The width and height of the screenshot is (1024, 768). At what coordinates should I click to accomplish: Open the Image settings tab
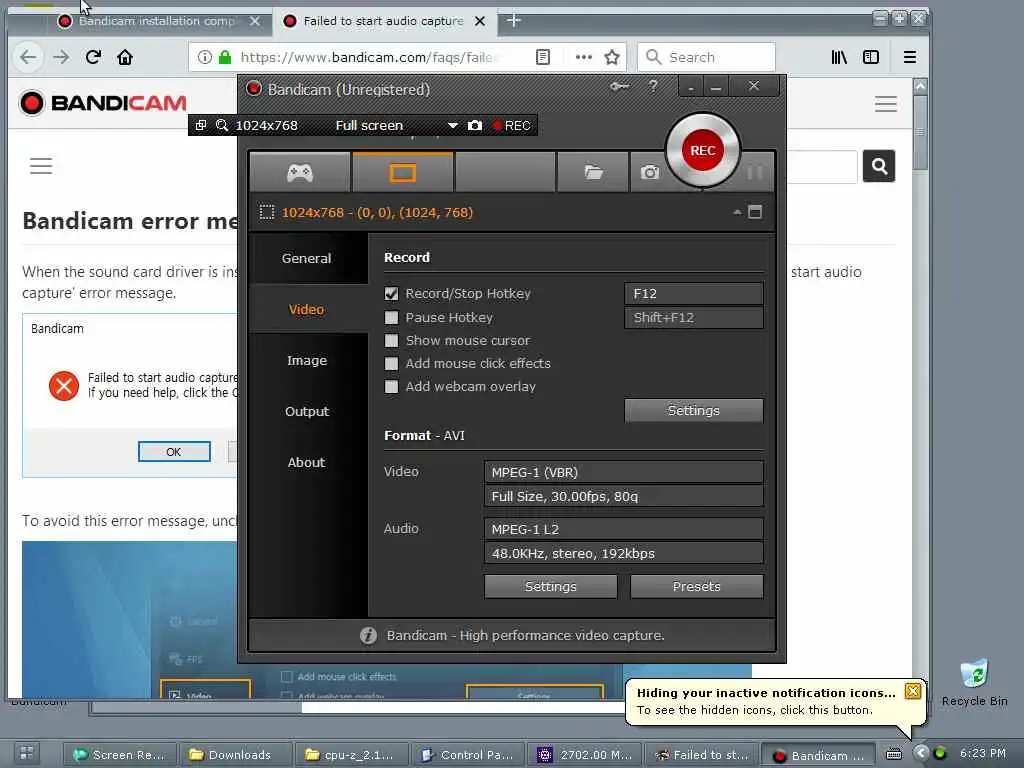pyautogui.click(x=306, y=360)
